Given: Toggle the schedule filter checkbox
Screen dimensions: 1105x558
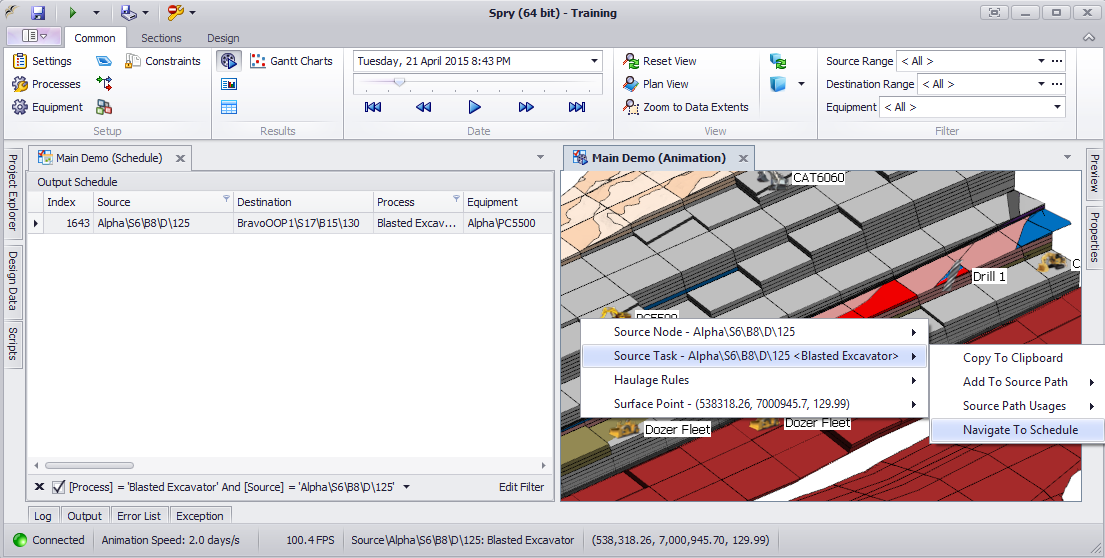Looking at the screenshot, I should click(x=59, y=487).
